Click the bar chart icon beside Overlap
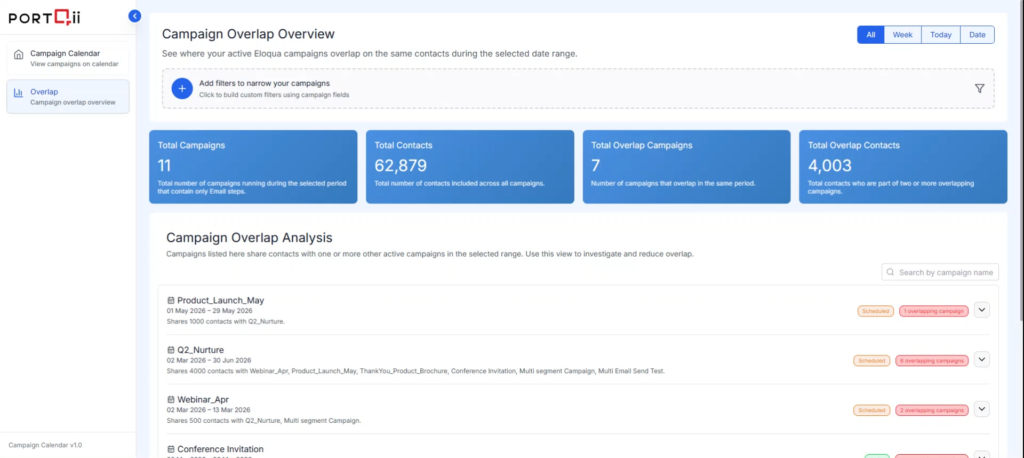The image size is (1024, 458). click(18, 93)
